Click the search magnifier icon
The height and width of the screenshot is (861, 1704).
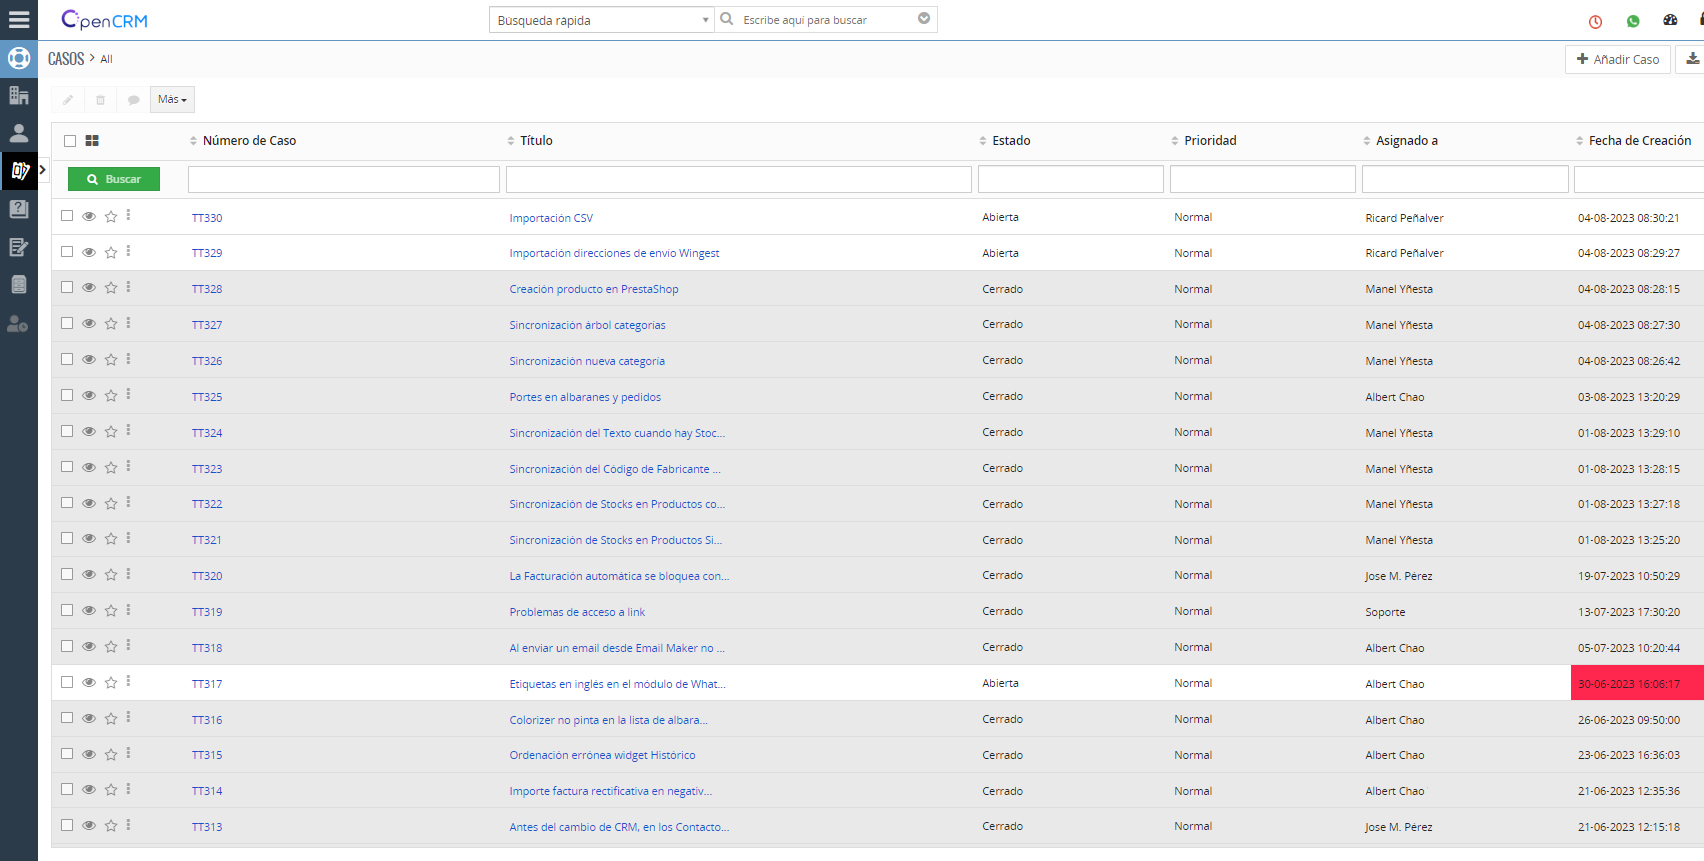coord(727,19)
